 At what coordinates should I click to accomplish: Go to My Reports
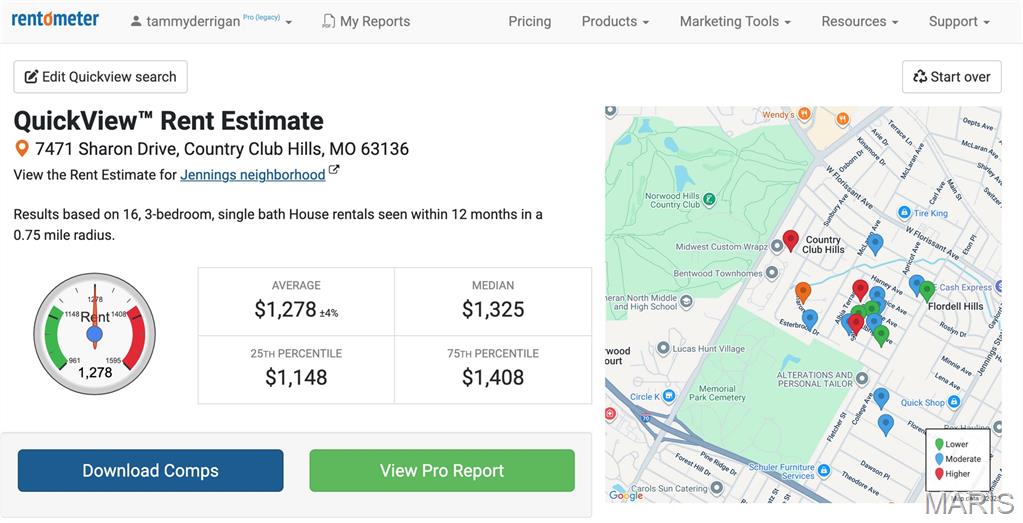(x=366, y=21)
